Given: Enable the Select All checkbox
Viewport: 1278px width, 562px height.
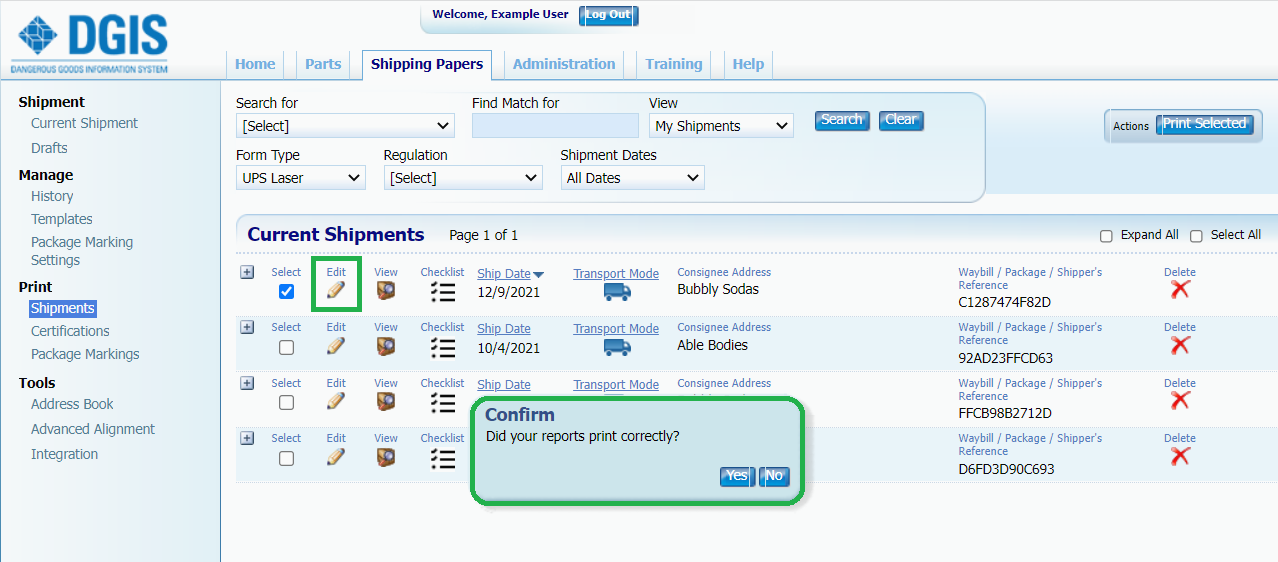Looking at the screenshot, I should coord(1196,236).
